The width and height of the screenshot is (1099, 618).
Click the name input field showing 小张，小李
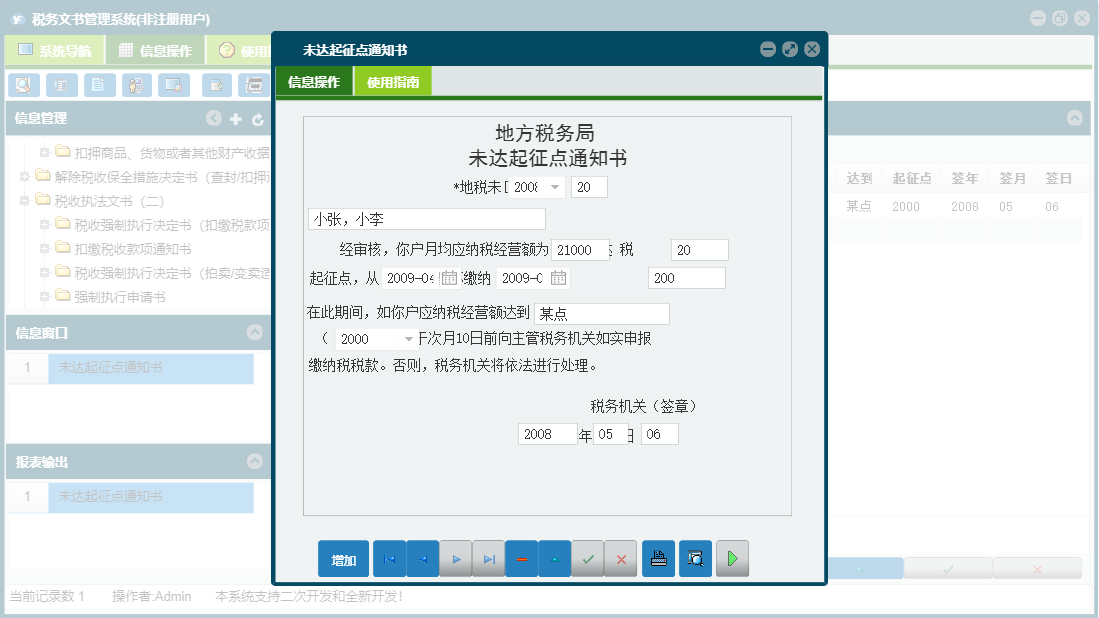[x=426, y=218]
